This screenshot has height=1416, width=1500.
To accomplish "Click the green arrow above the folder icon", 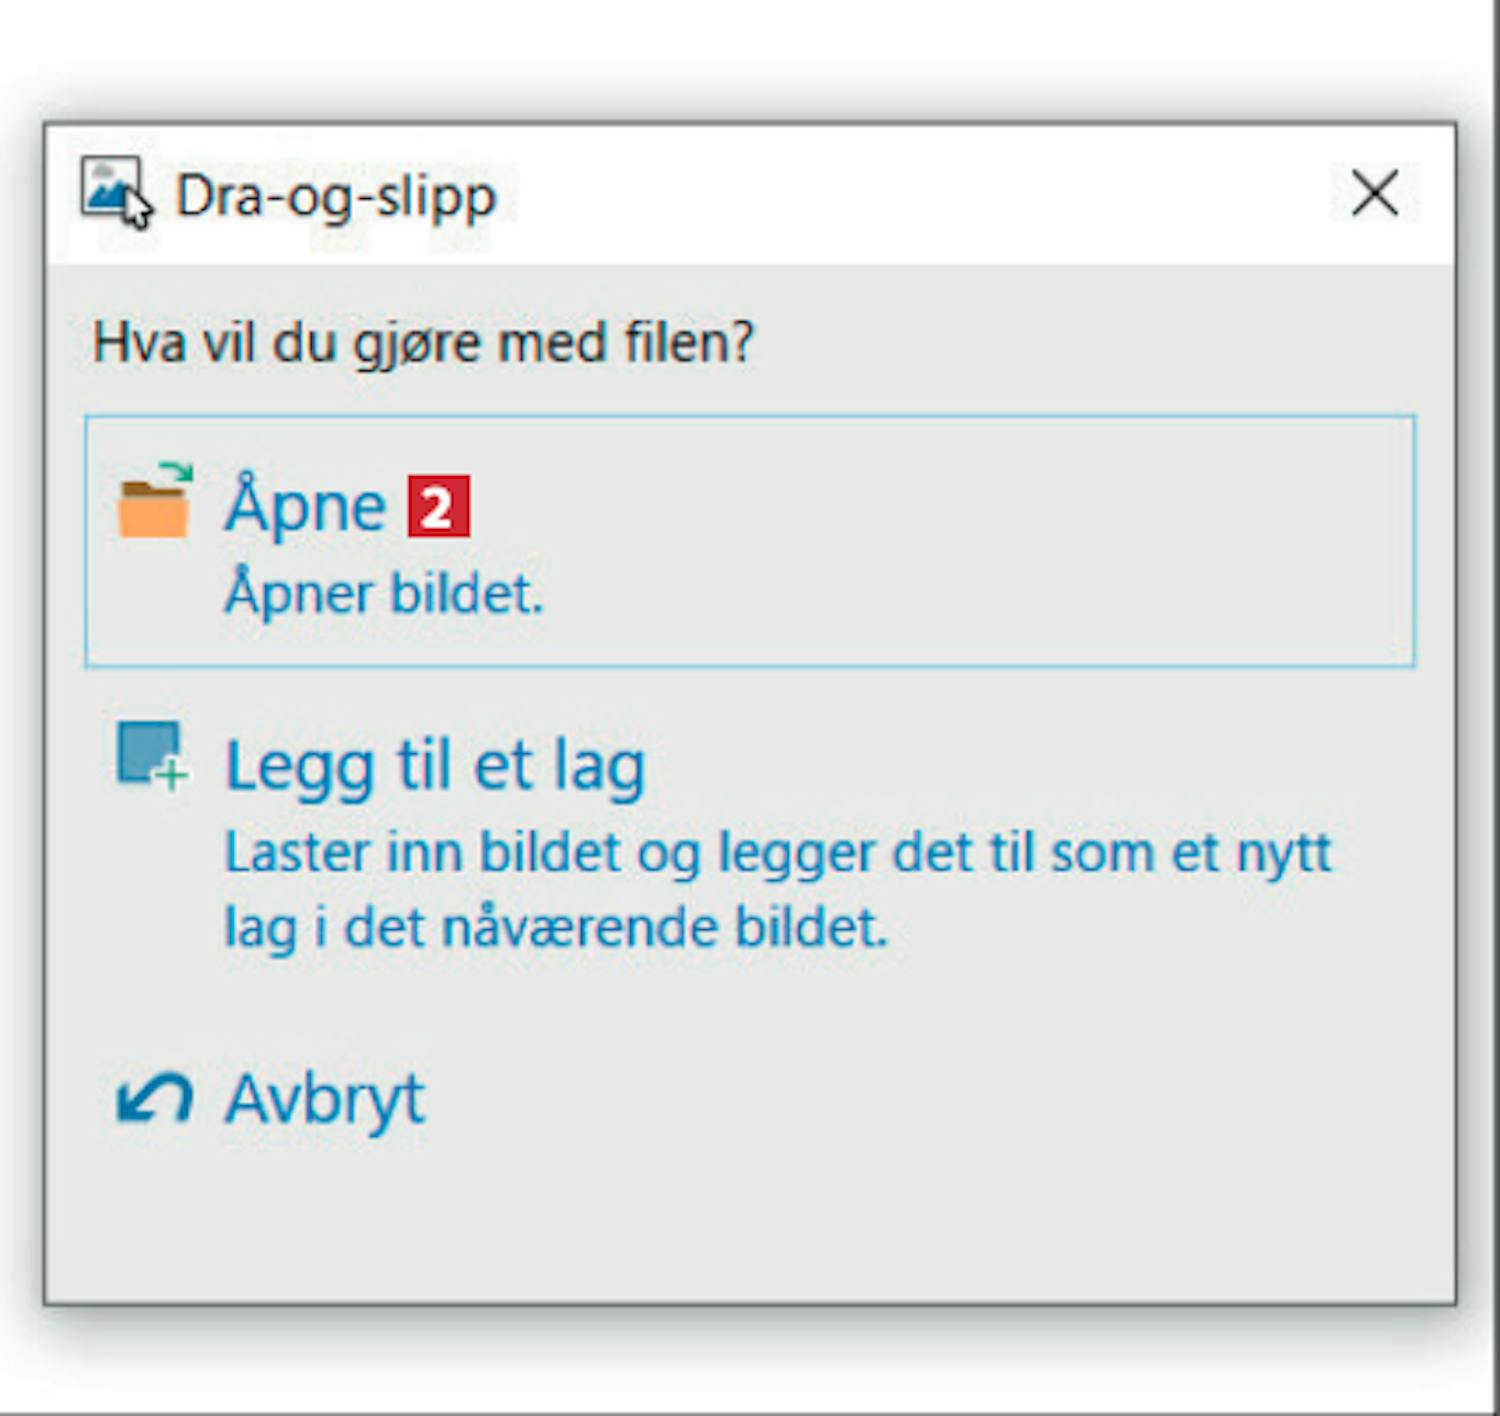I will pos(176,471).
